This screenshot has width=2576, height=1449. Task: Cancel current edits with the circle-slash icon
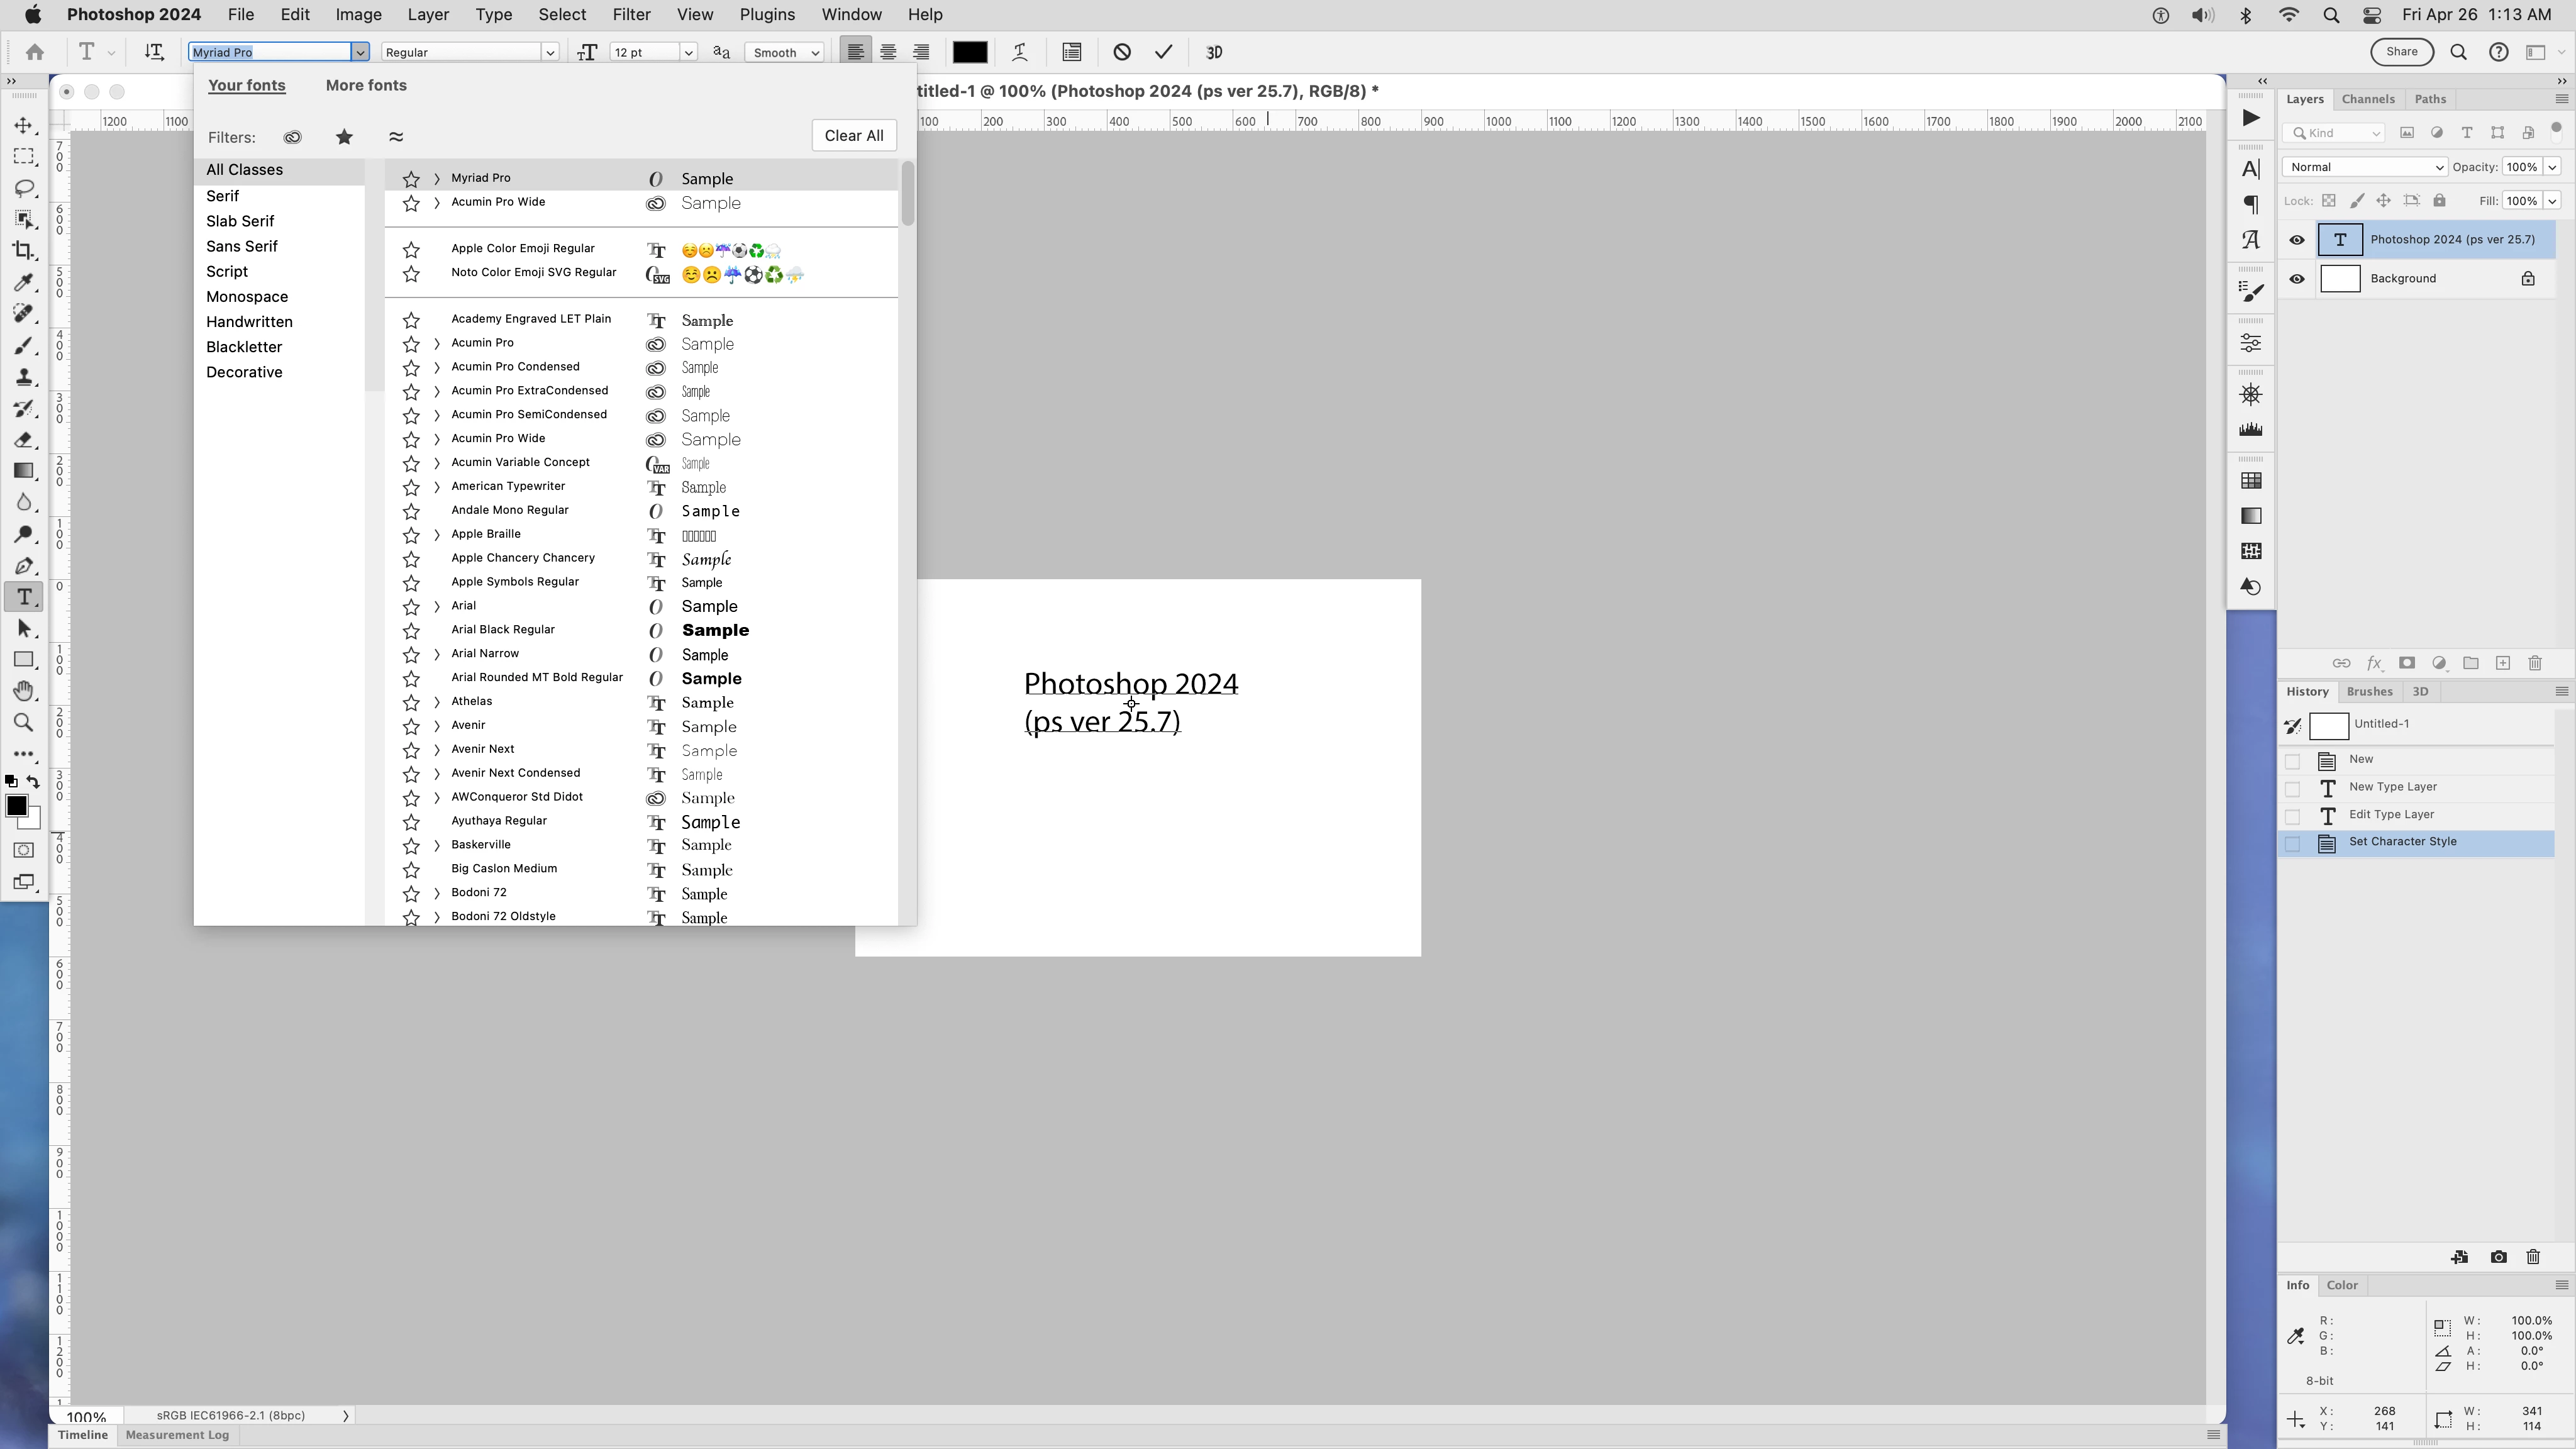tap(1122, 52)
